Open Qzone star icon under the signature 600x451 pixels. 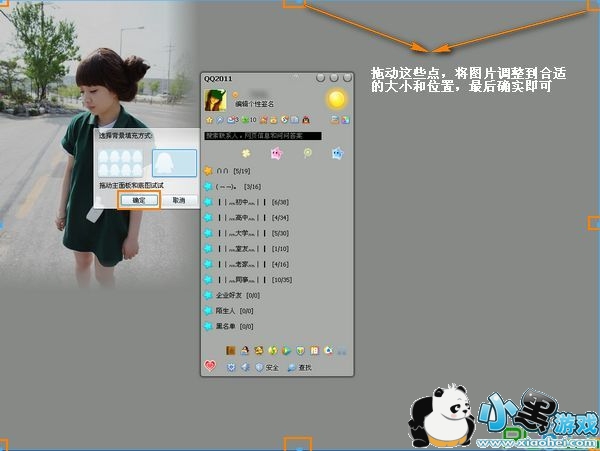[209, 120]
